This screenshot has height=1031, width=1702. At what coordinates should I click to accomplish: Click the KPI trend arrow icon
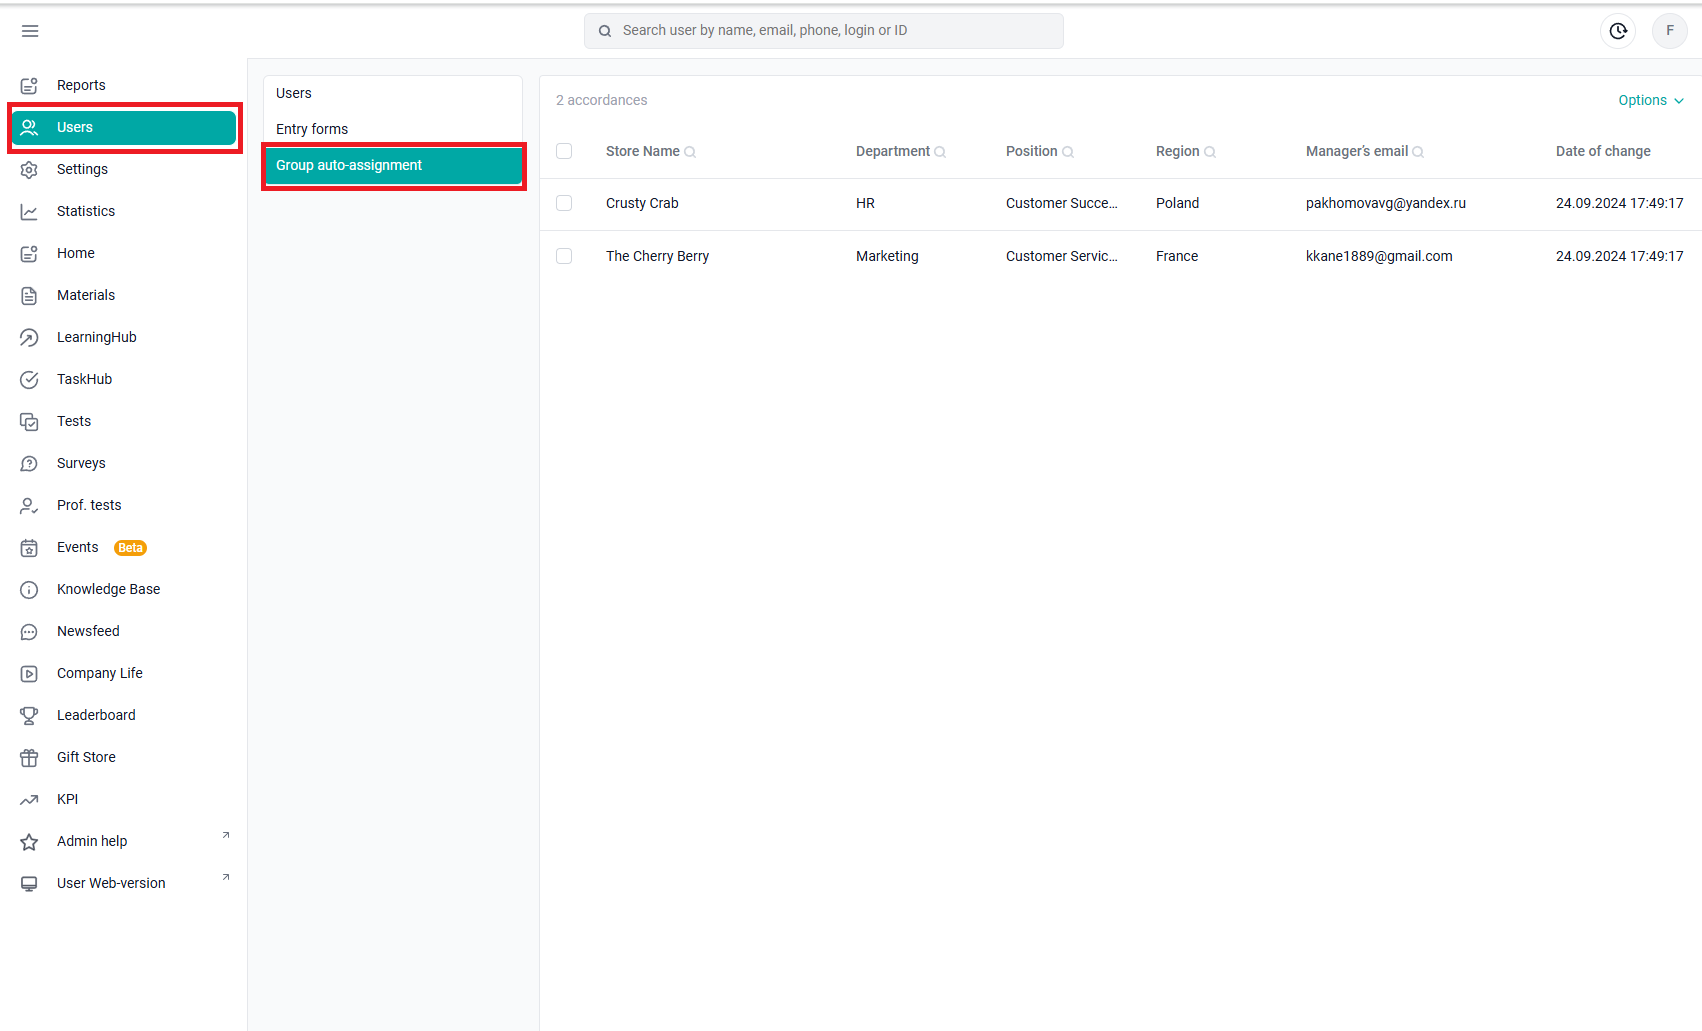[29, 800]
